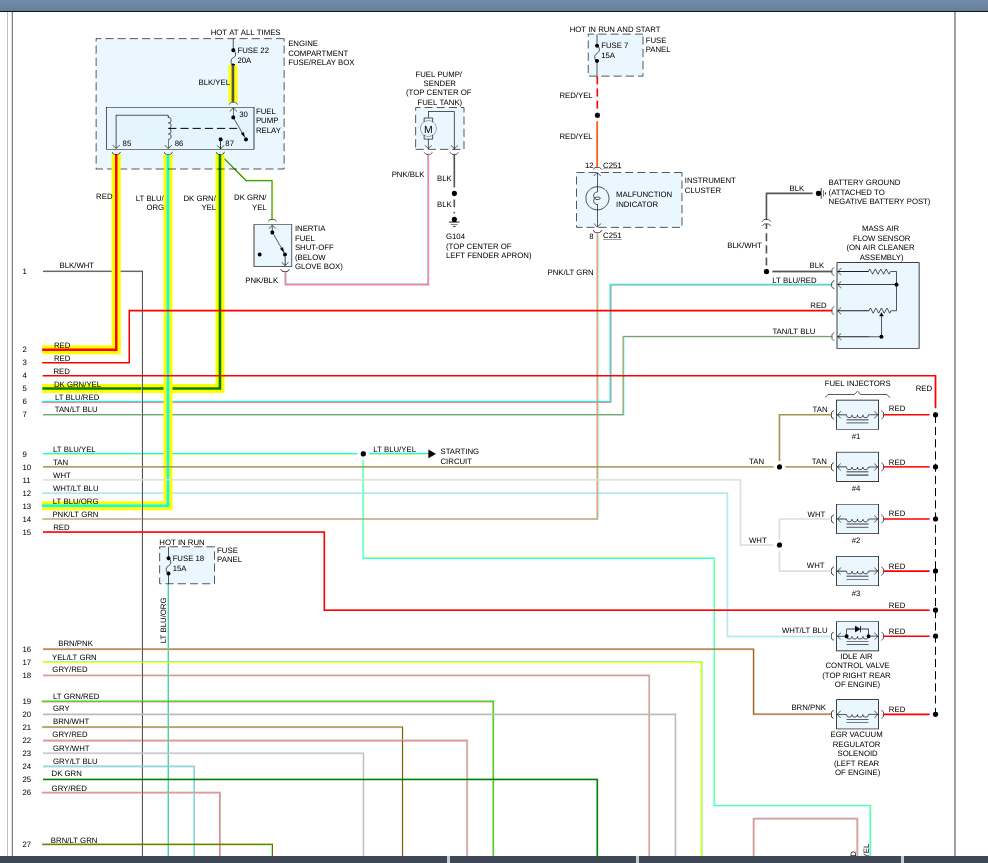Click the battery ground symbol
This screenshot has height=863, width=988.
tap(820, 193)
